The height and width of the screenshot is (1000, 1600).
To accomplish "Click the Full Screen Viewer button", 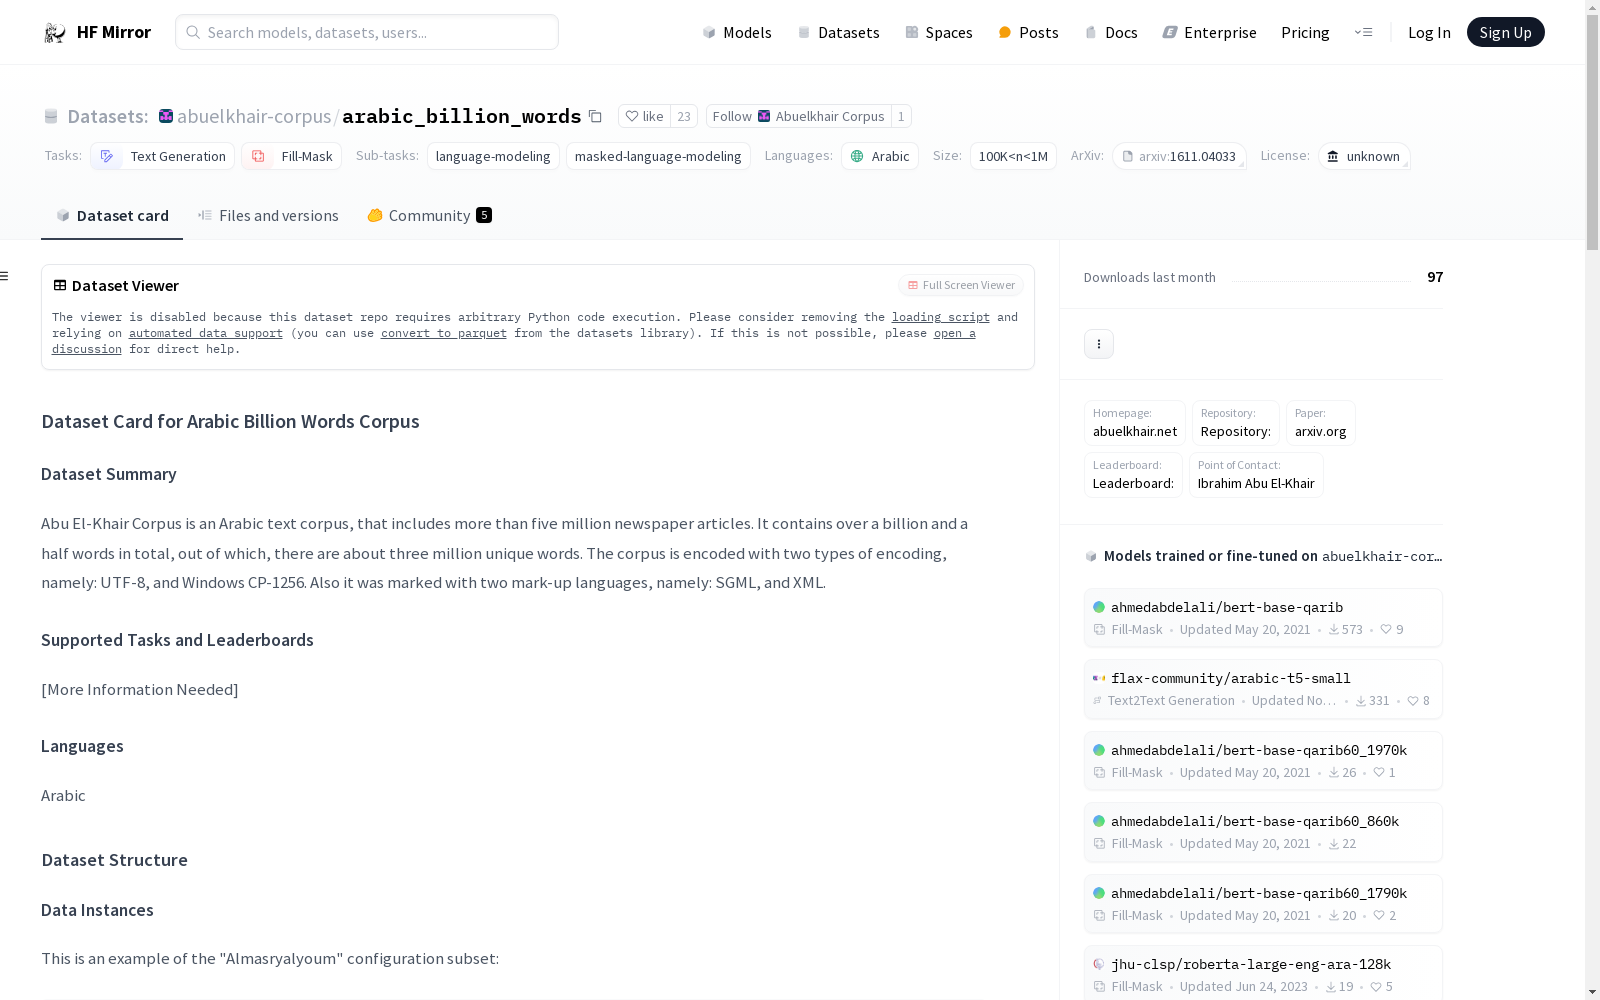I will pos(961,285).
